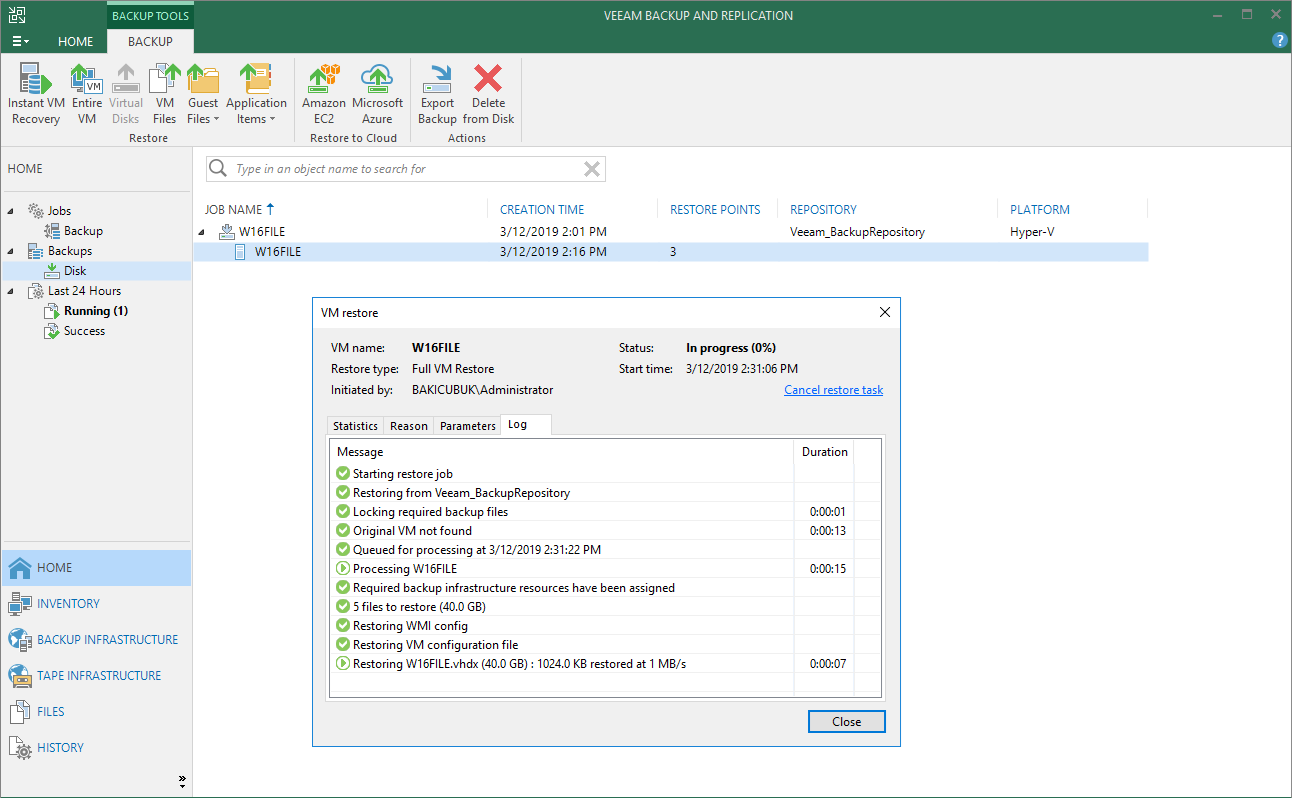Open INVENTORY view
The width and height of the screenshot is (1292, 798).
96,604
